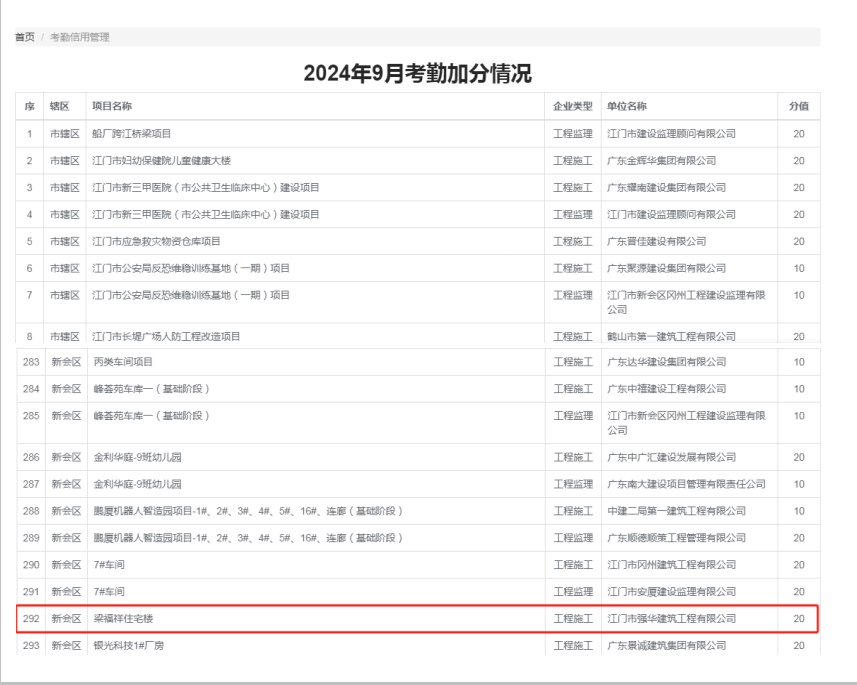Select 江门市建设监理顾问有限公司 in row 4
This screenshot has width=857, height=685.
[671, 214]
